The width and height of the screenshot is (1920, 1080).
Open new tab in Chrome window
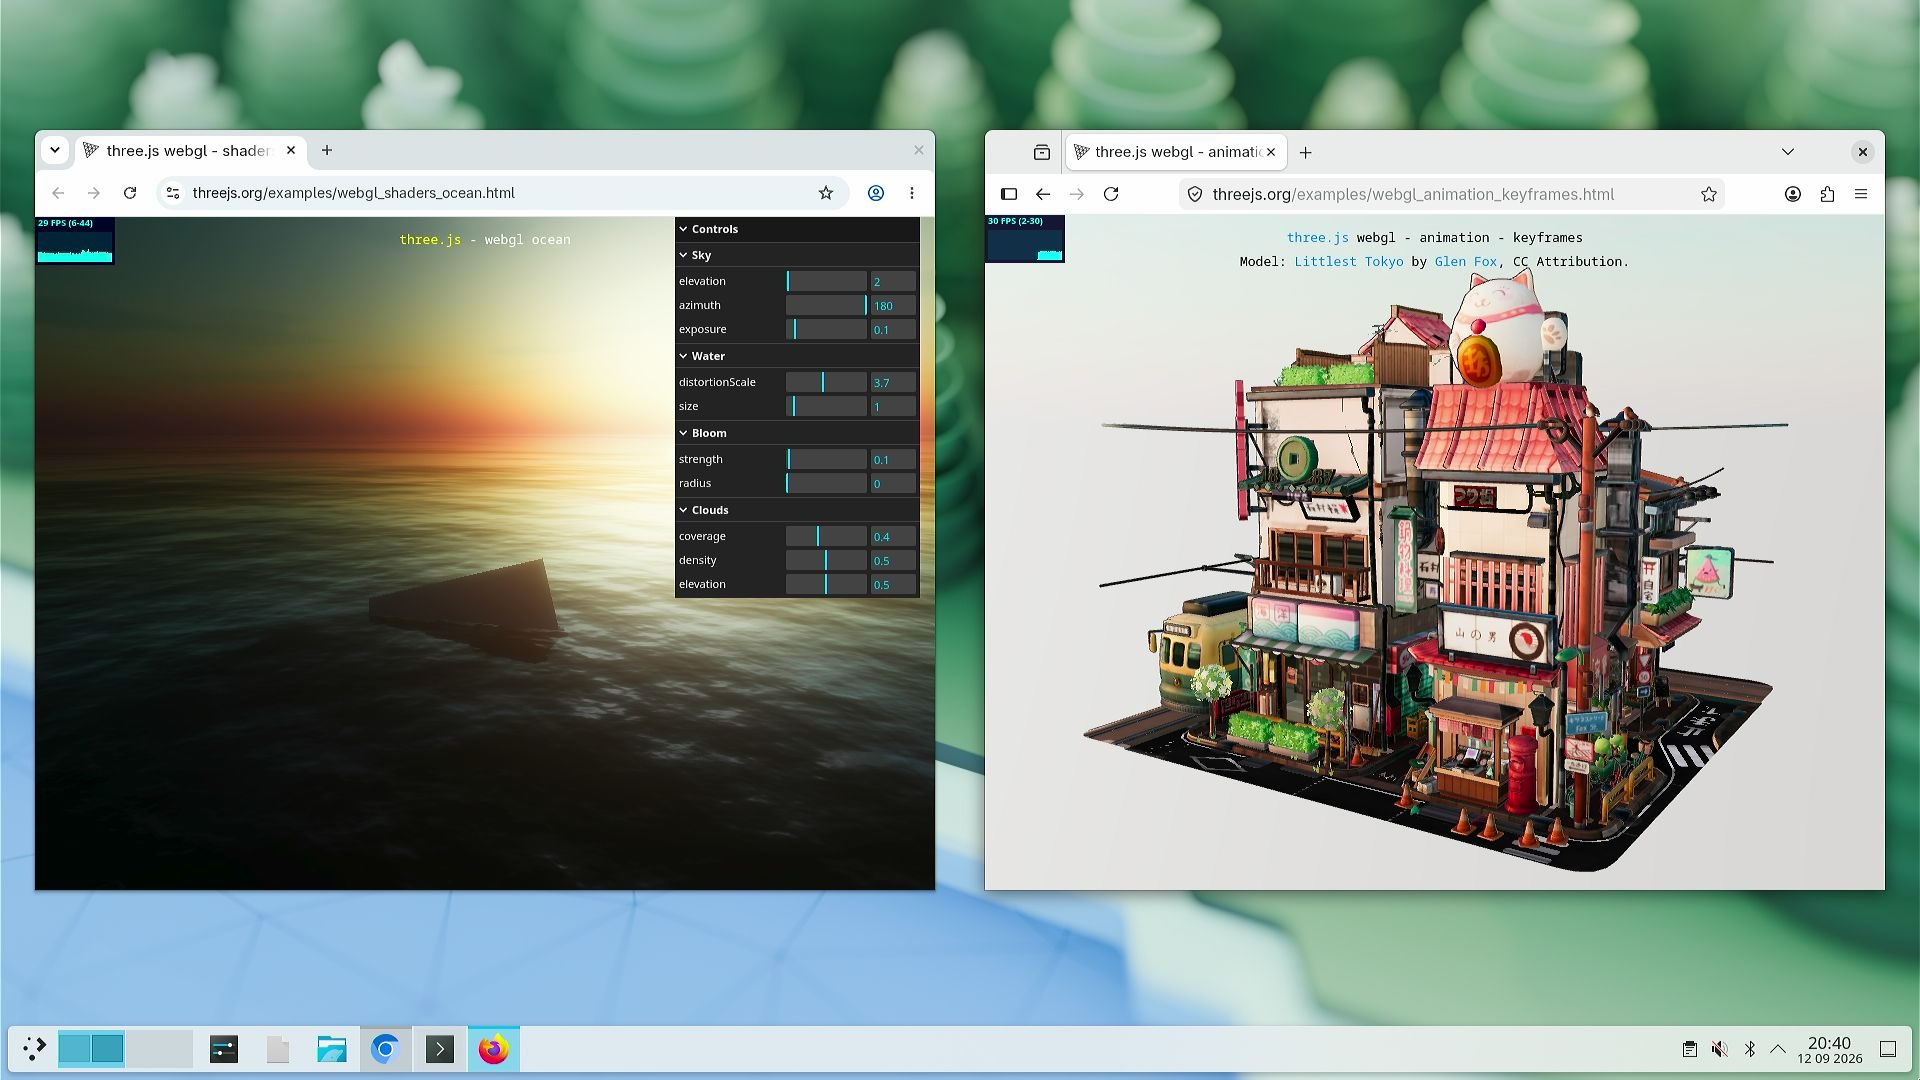[327, 150]
